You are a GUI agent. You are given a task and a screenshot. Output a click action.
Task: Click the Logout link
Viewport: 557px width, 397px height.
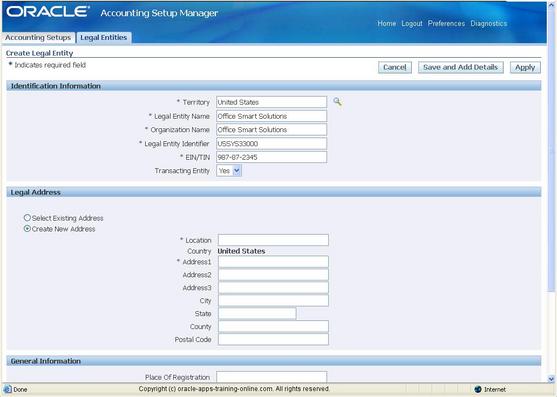pos(412,23)
